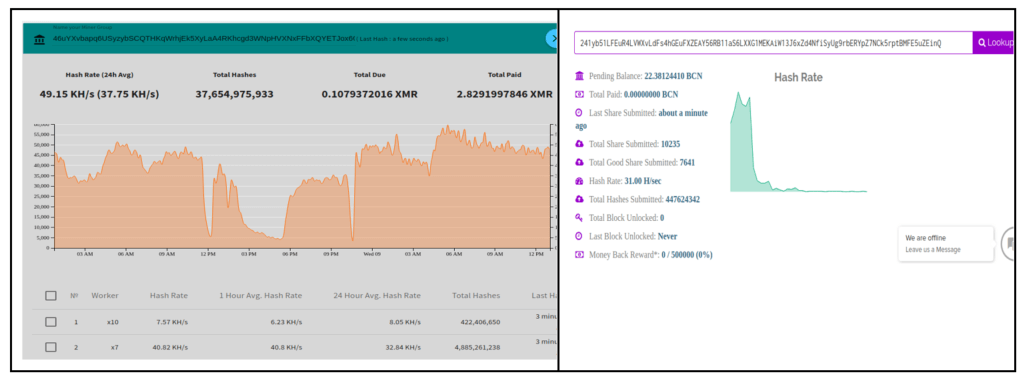Click the Total Hashes value 37,654,975,933
Image resolution: width=1024 pixels, height=380 pixels.
[234, 95]
